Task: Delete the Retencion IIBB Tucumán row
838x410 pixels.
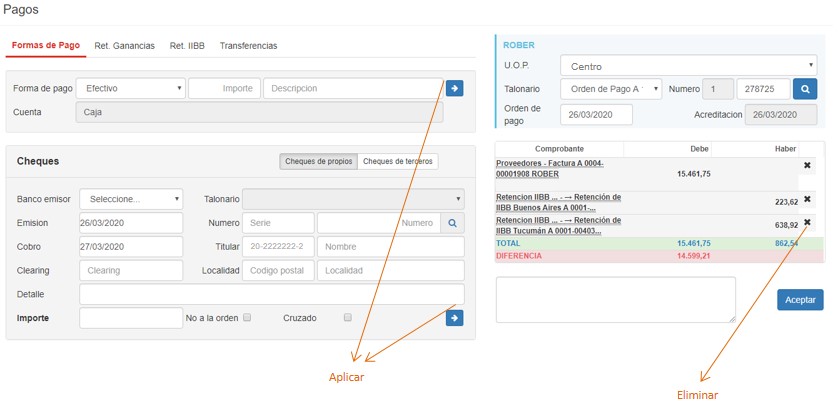Action: pos(807,223)
